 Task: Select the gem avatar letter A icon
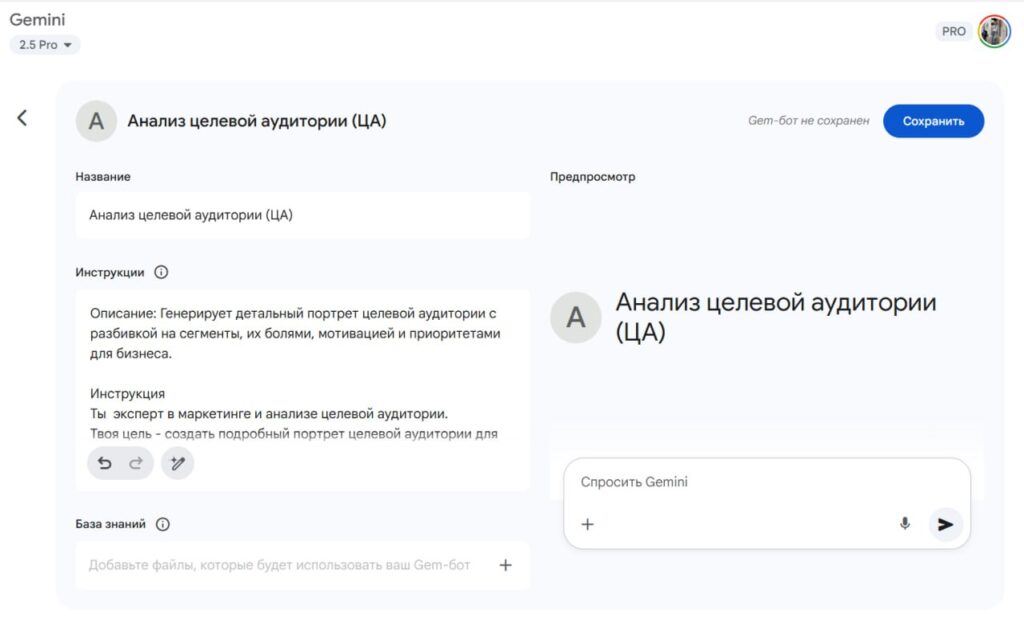click(97, 121)
